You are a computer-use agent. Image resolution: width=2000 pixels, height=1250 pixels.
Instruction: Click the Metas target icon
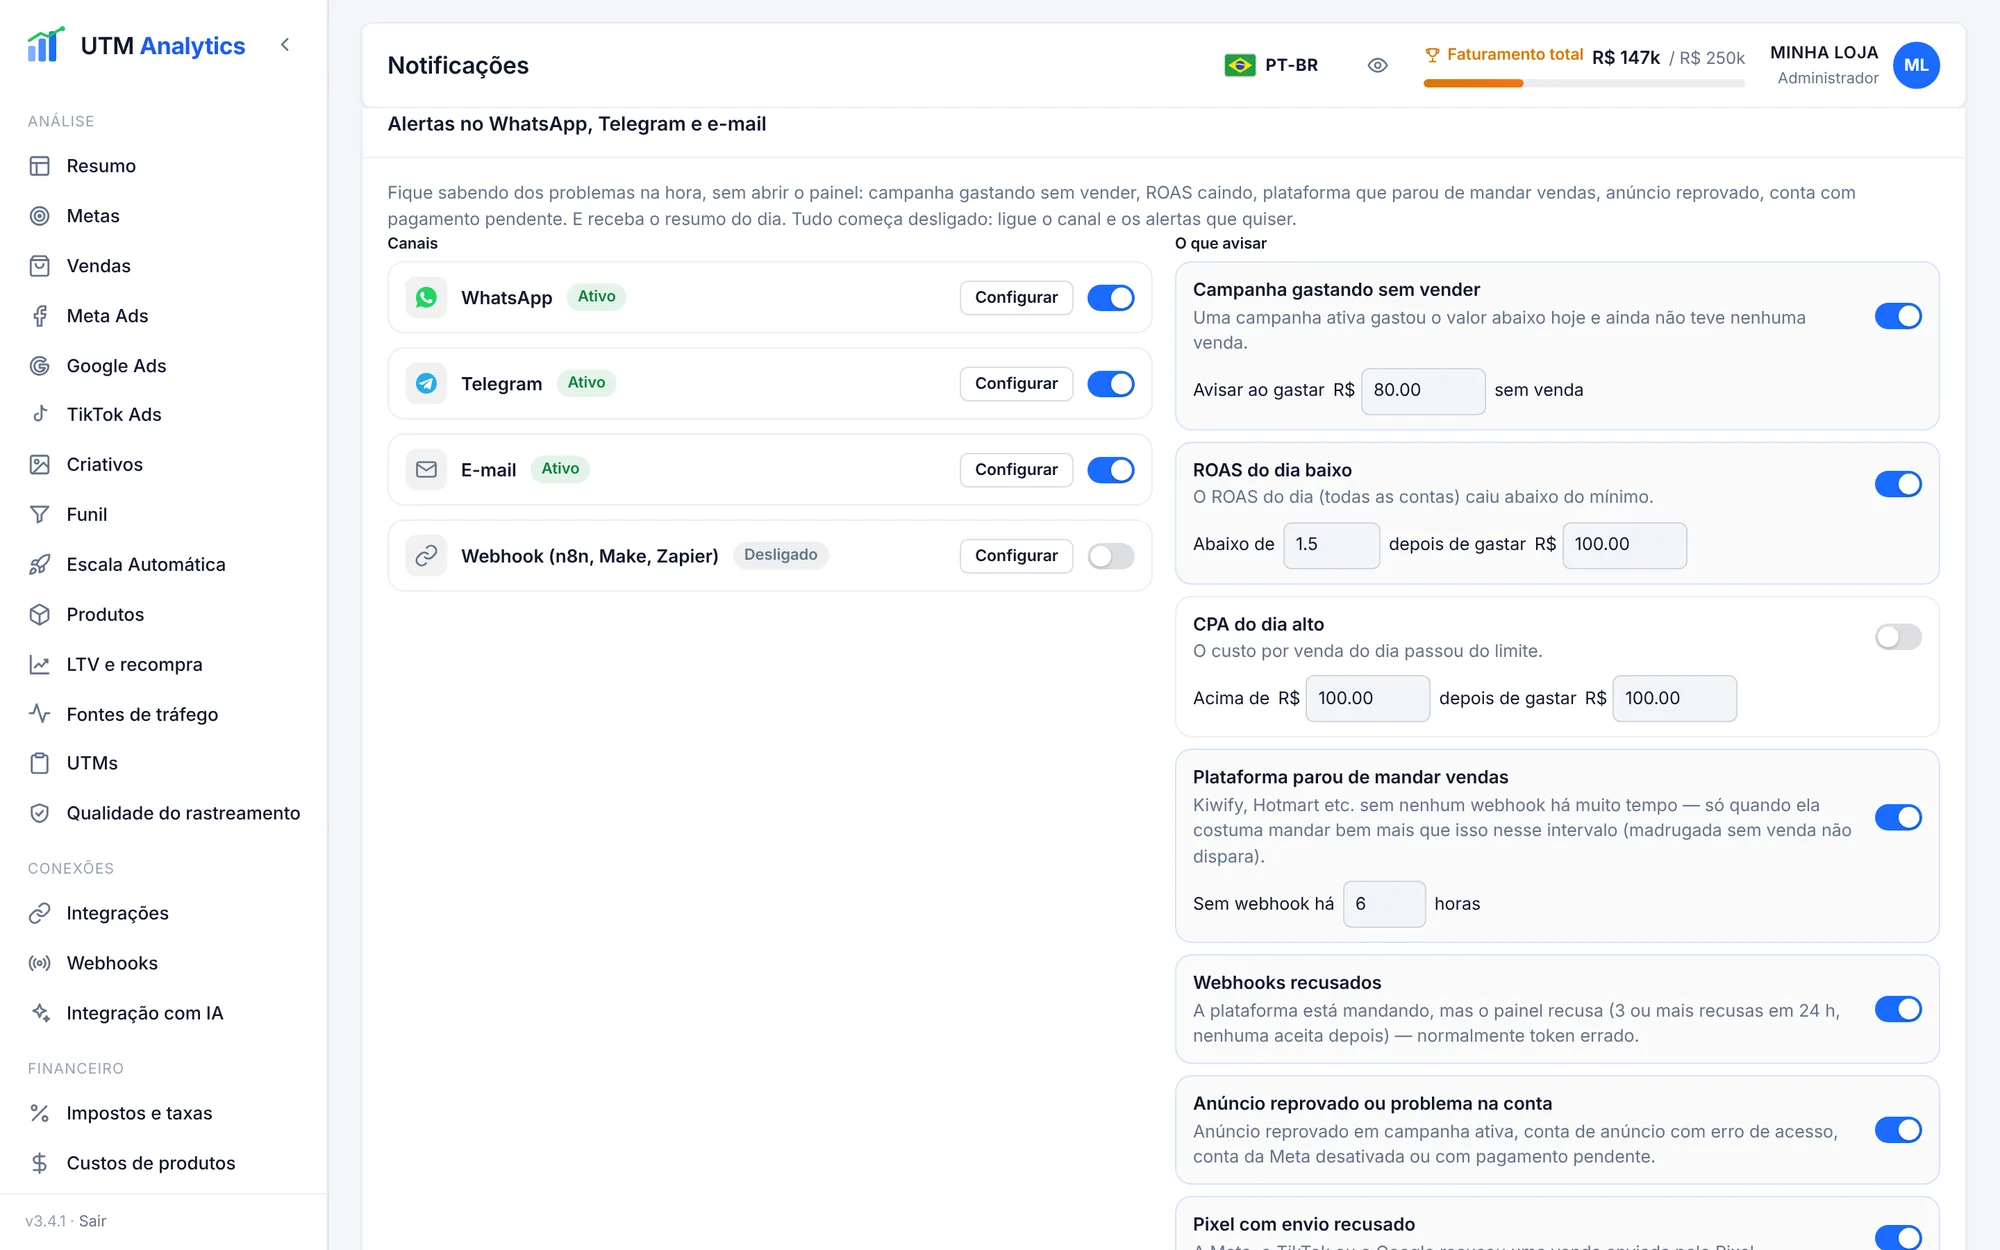(40, 216)
